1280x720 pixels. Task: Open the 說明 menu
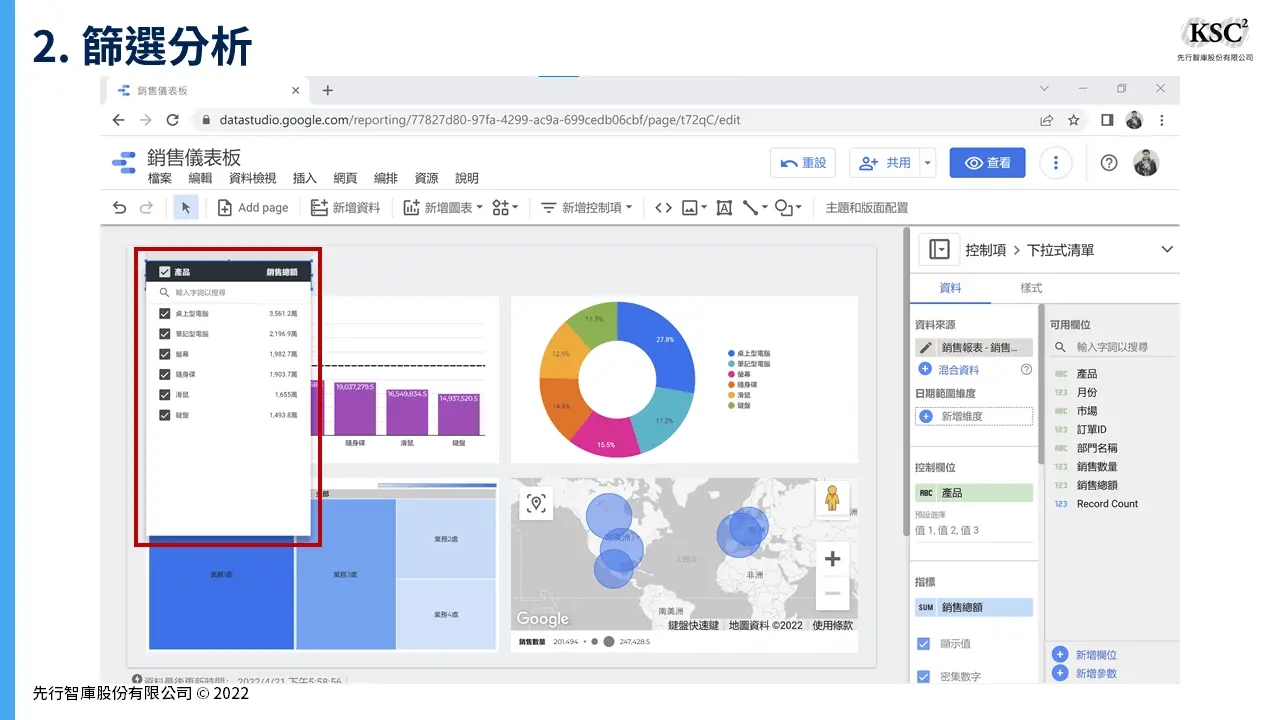(x=467, y=178)
